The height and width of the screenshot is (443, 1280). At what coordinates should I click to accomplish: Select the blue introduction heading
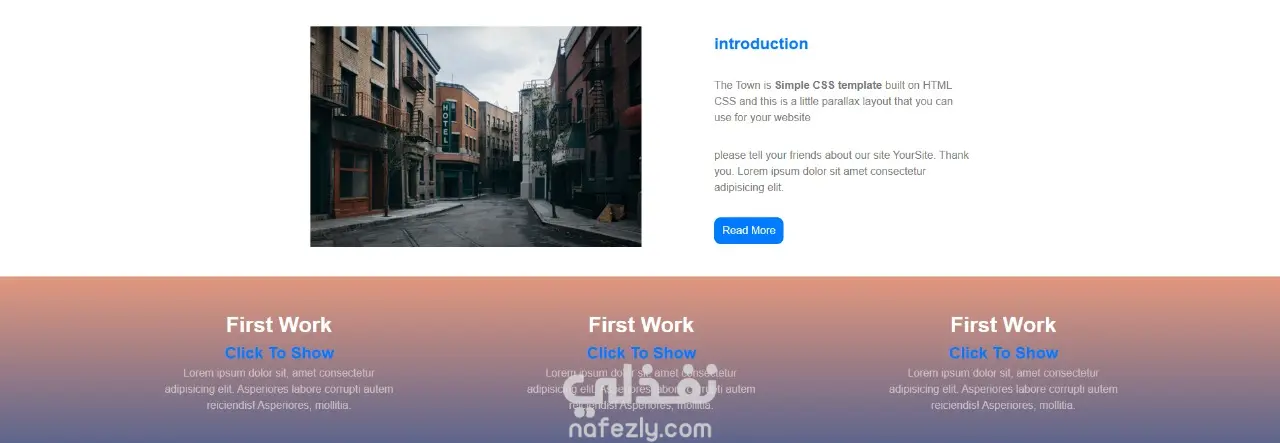point(761,44)
